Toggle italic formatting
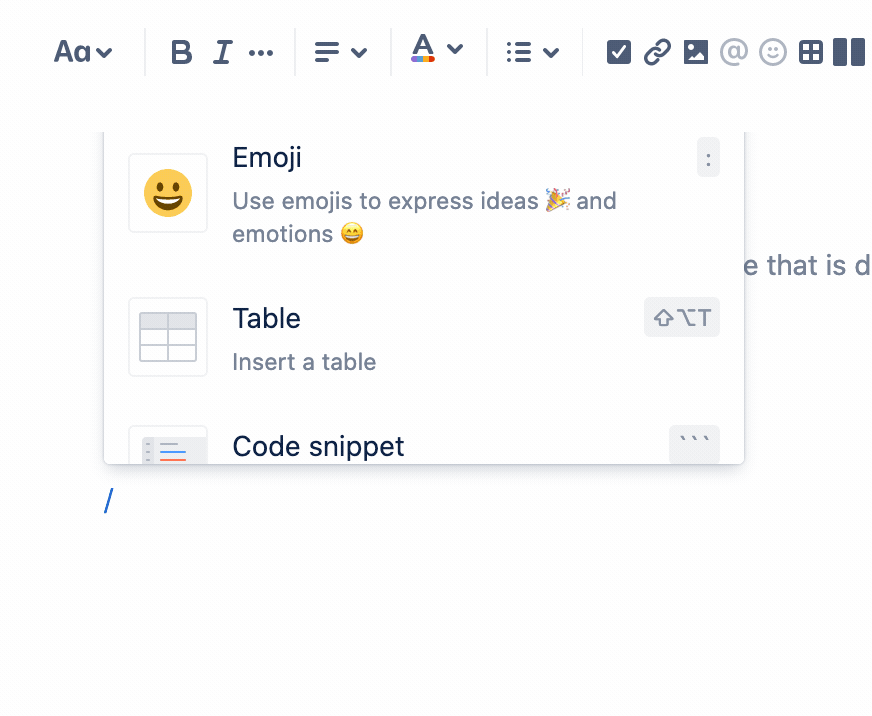This screenshot has height=716, width=872. tap(222, 52)
